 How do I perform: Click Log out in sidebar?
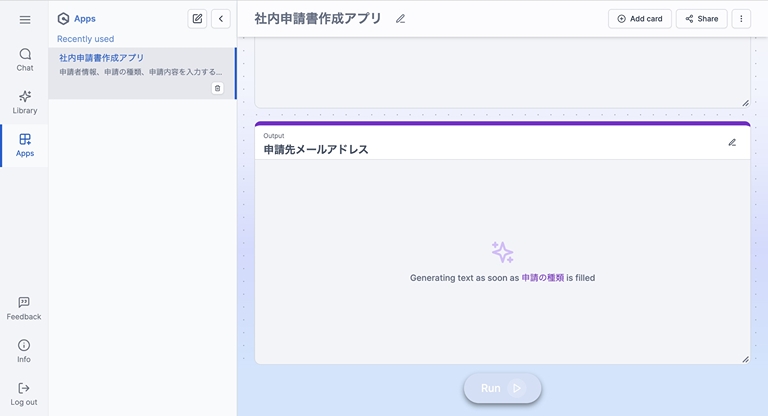24,394
